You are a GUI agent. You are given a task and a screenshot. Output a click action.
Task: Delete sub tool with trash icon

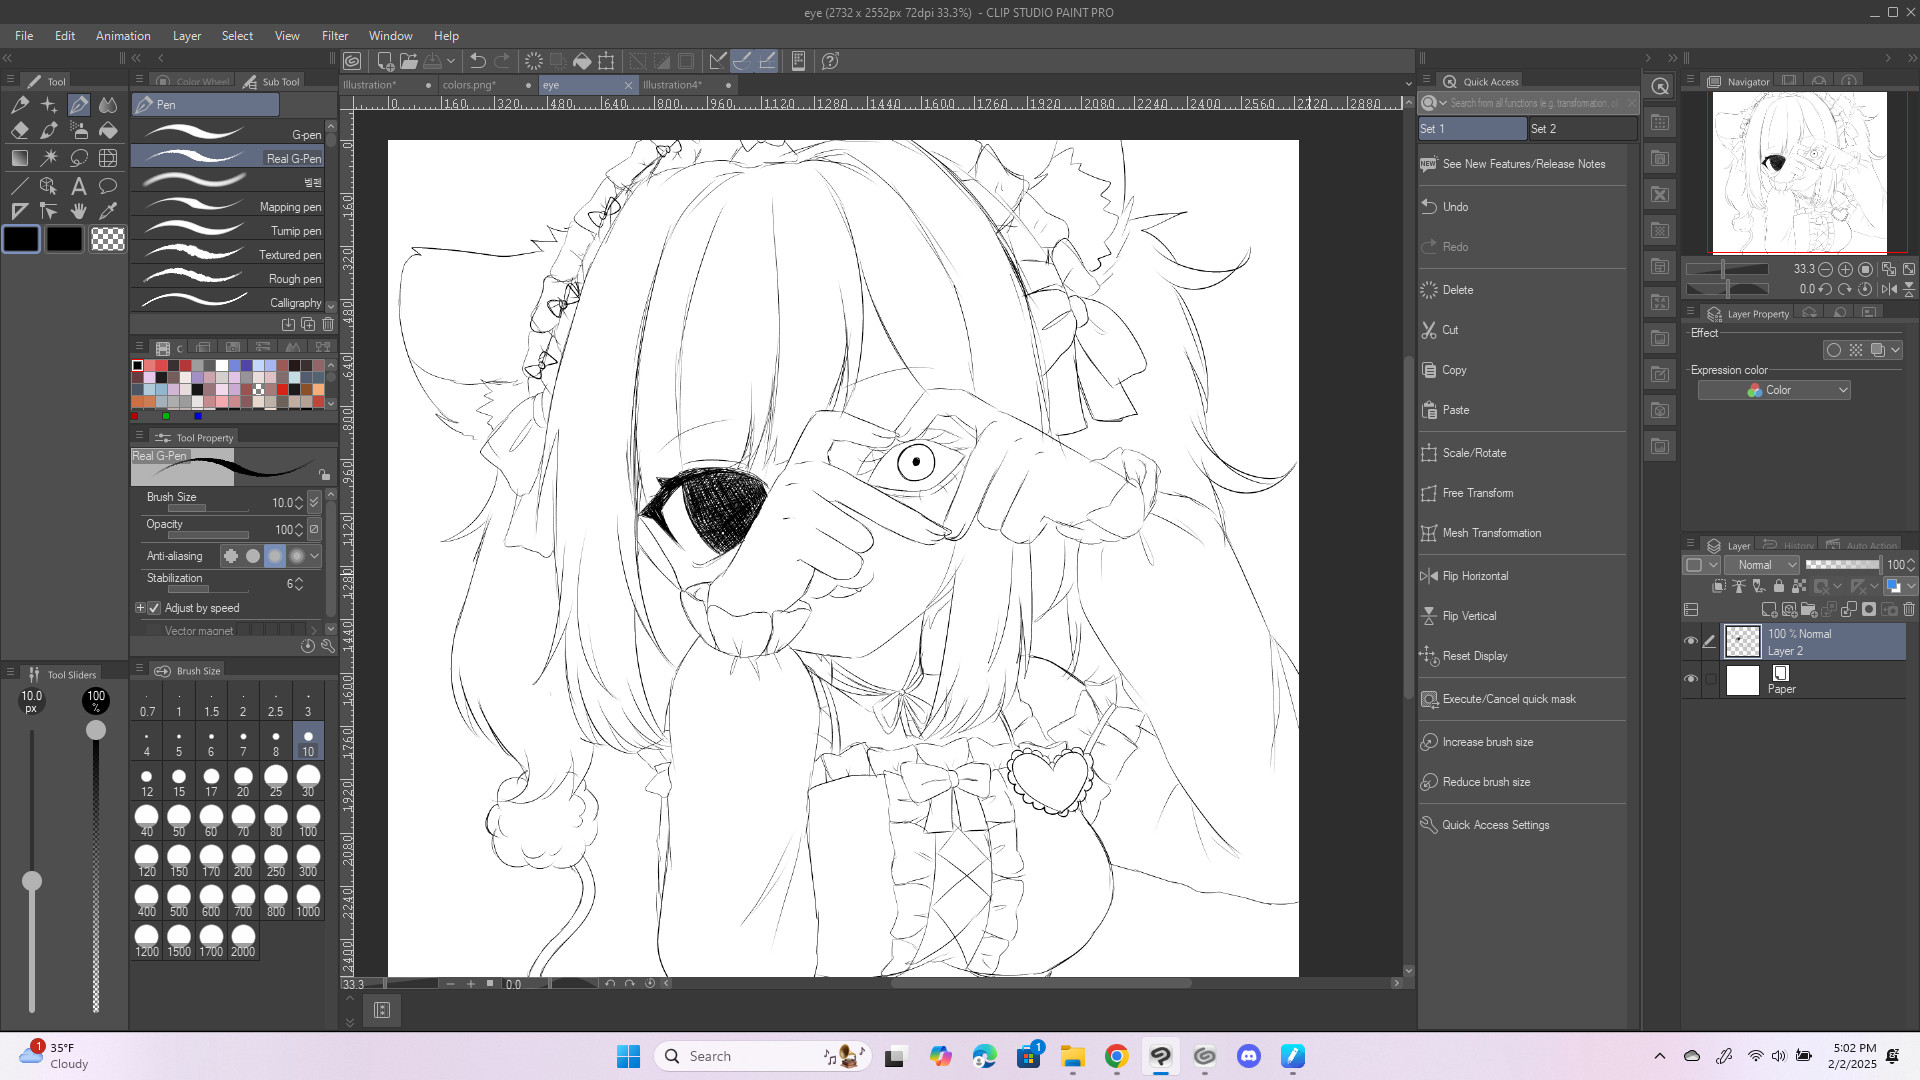[x=328, y=324]
